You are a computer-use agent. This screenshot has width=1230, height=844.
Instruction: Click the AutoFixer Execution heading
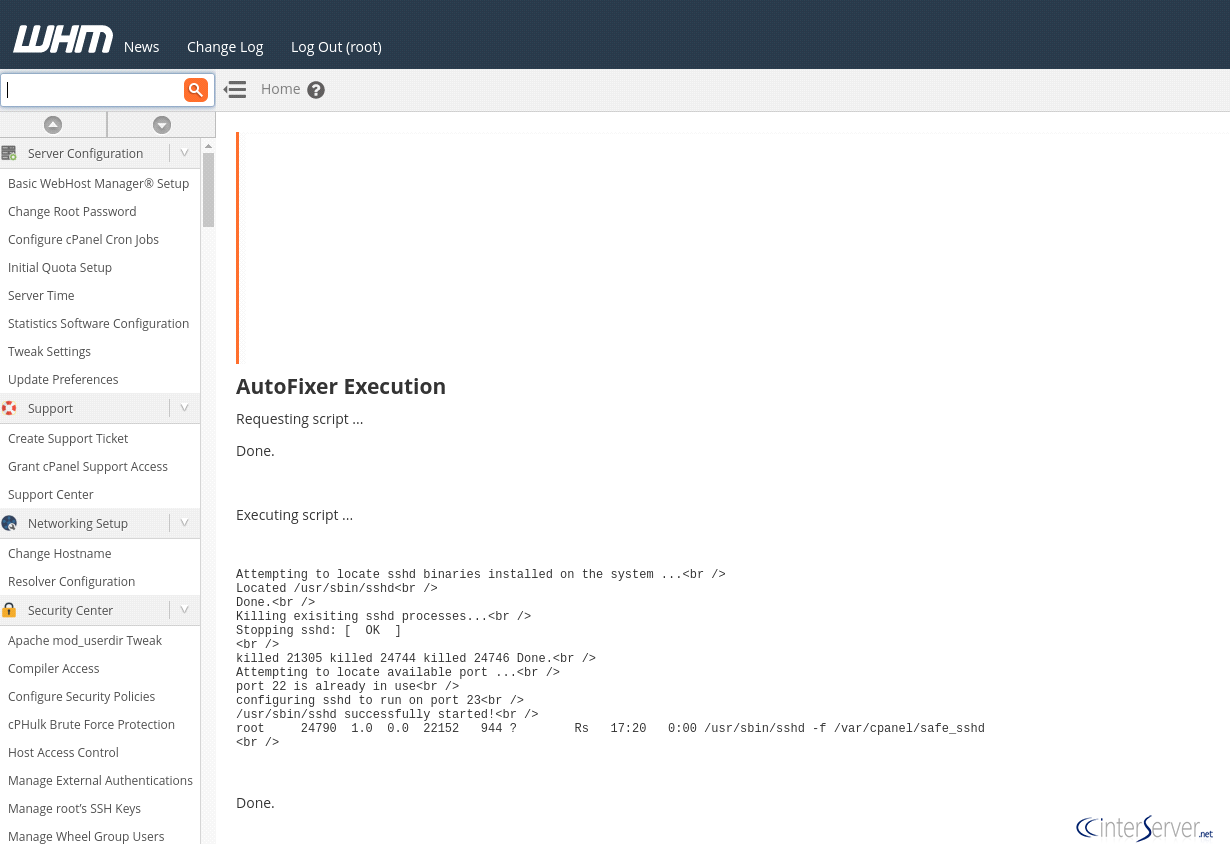[x=341, y=386]
